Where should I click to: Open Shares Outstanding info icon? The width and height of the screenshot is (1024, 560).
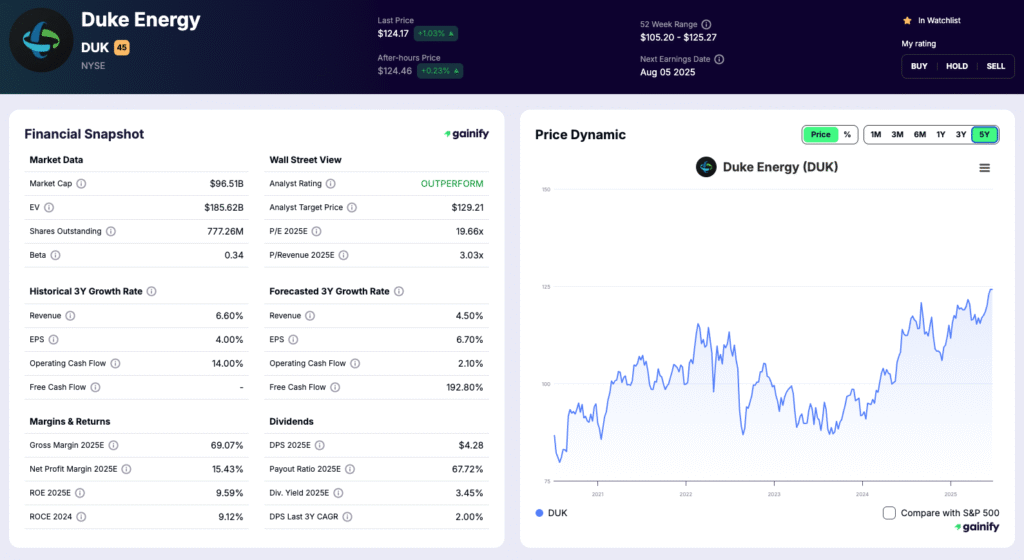point(111,232)
